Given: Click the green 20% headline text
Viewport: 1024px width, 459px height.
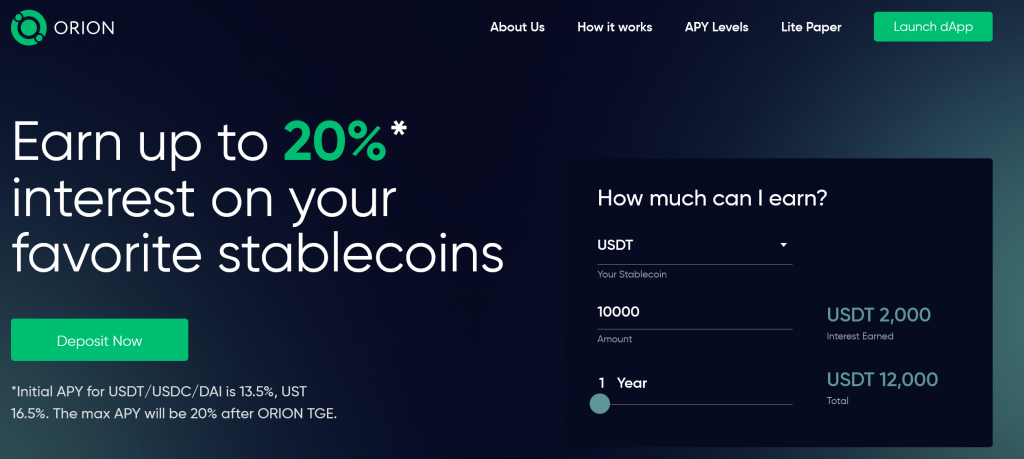Looking at the screenshot, I should coord(335,142).
